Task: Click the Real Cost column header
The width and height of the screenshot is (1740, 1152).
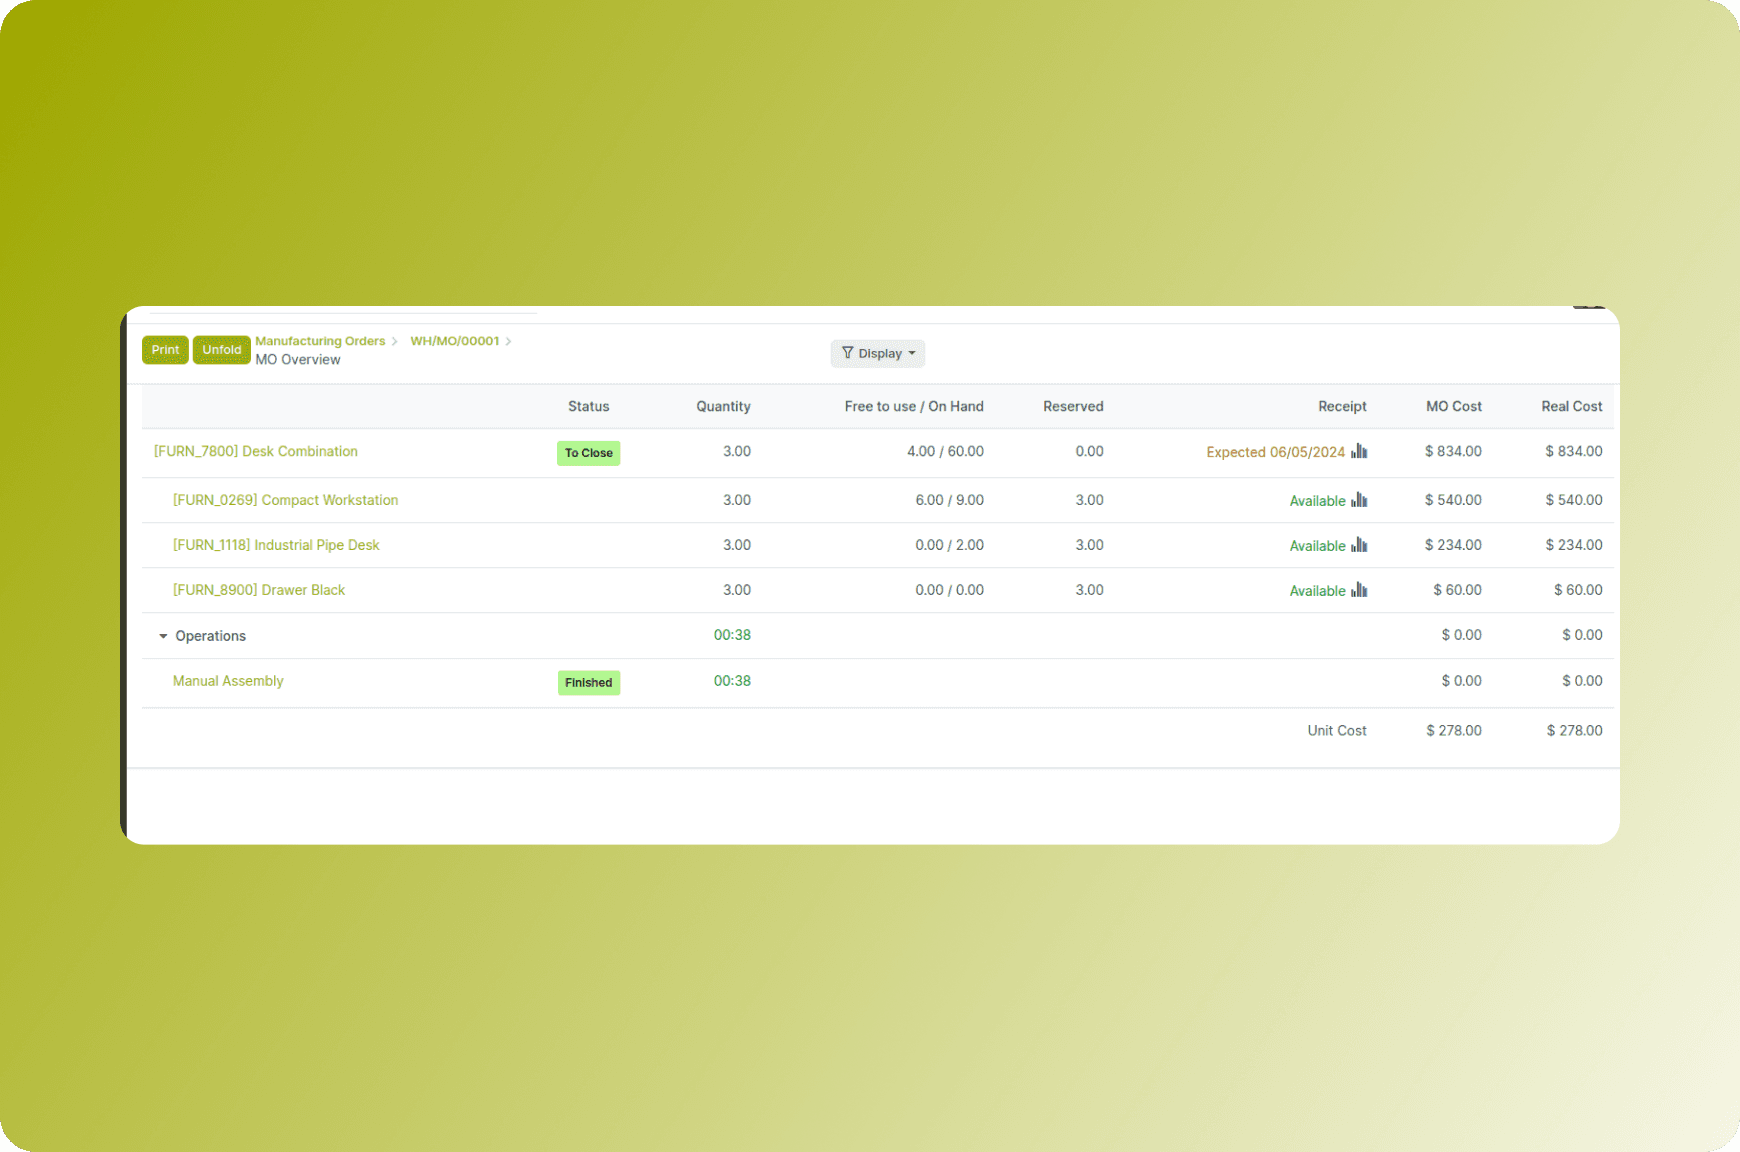Action: tap(1572, 406)
